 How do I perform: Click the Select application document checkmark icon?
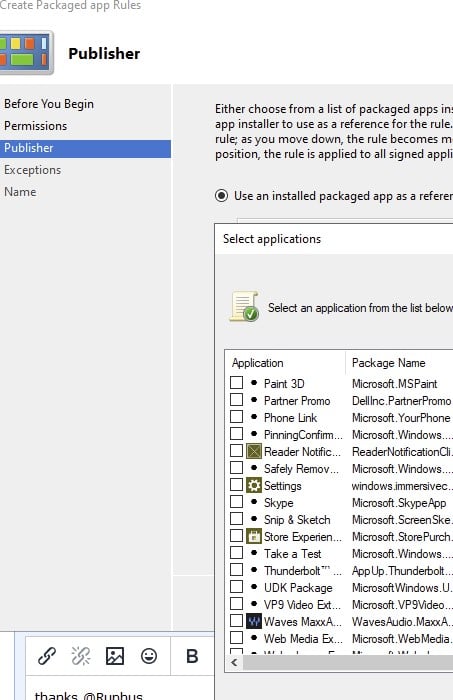click(244, 306)
